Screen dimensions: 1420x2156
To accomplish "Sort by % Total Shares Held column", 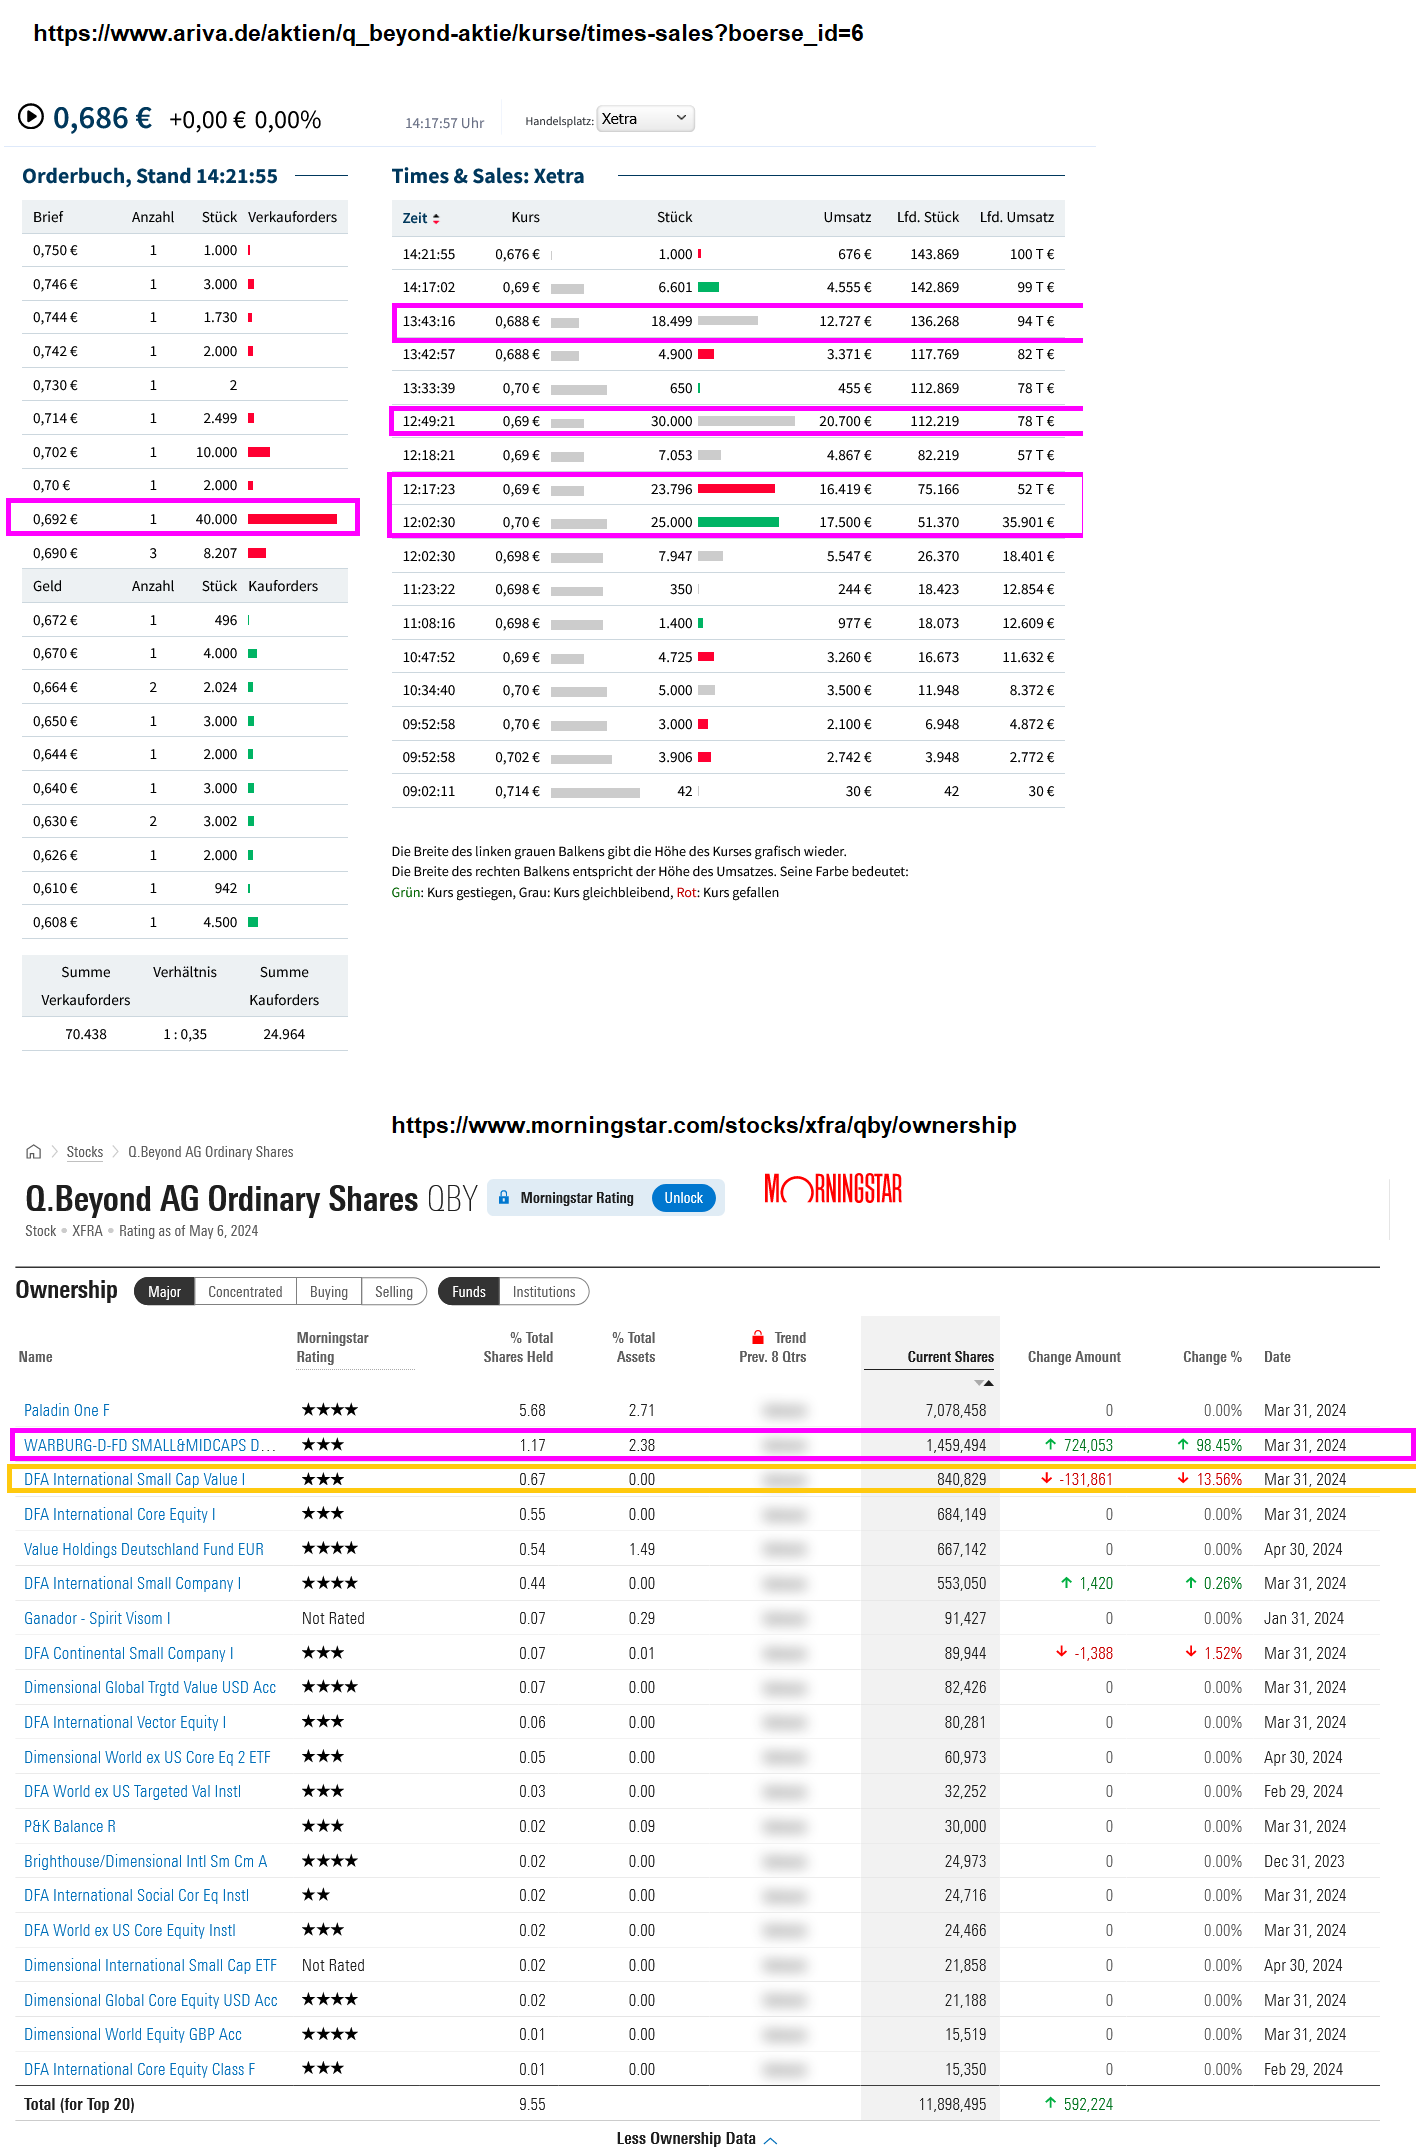I will [518, 1347].
